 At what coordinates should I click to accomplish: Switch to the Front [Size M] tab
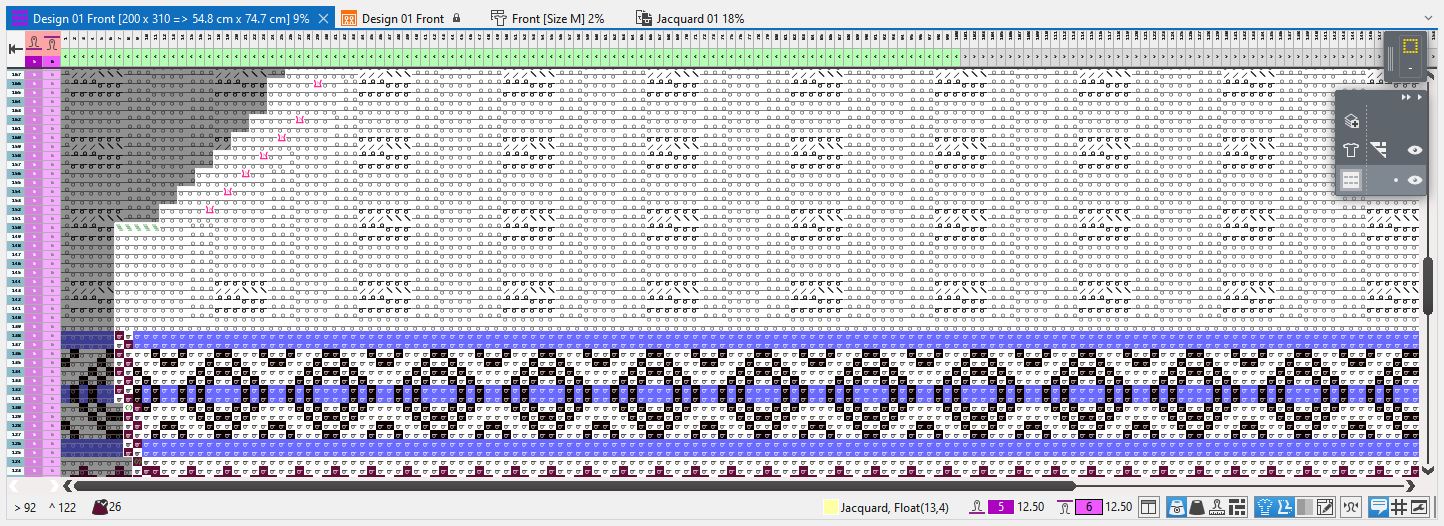[557, 18]
